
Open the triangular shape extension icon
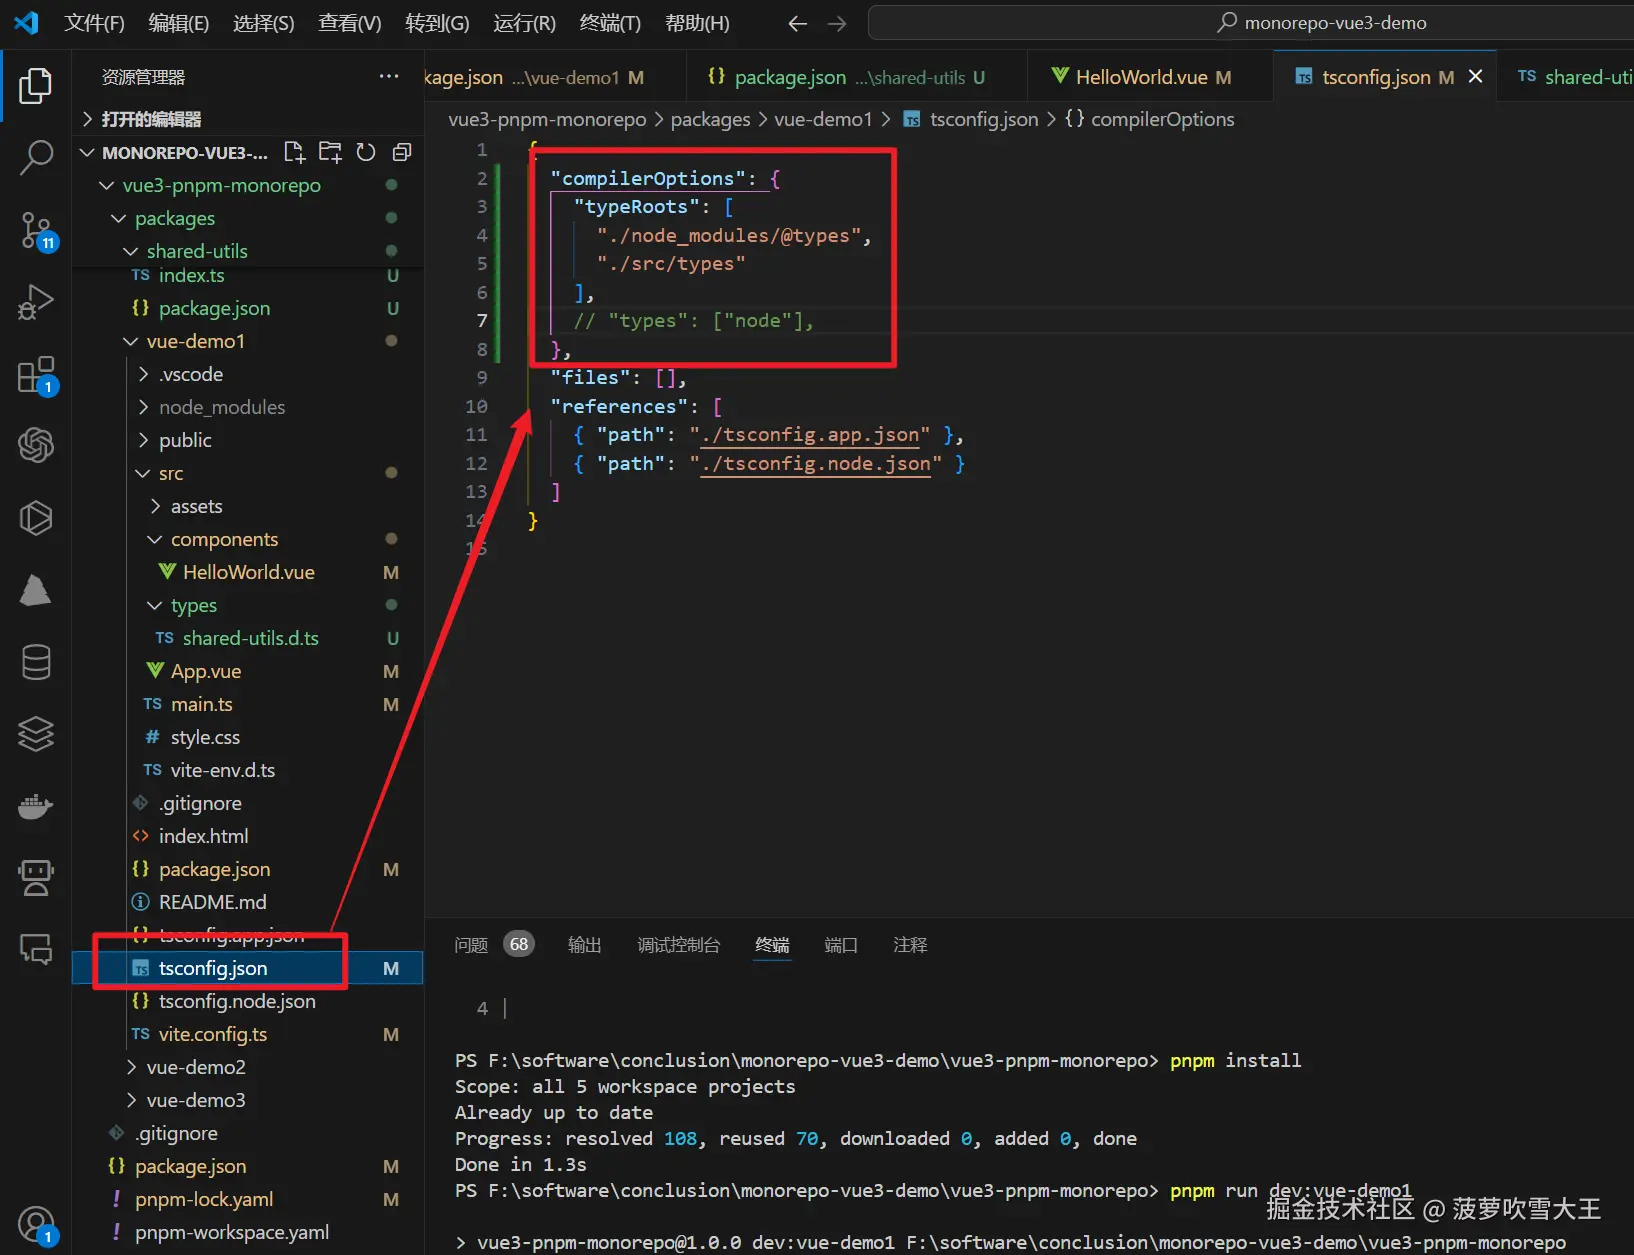(36, 590)
